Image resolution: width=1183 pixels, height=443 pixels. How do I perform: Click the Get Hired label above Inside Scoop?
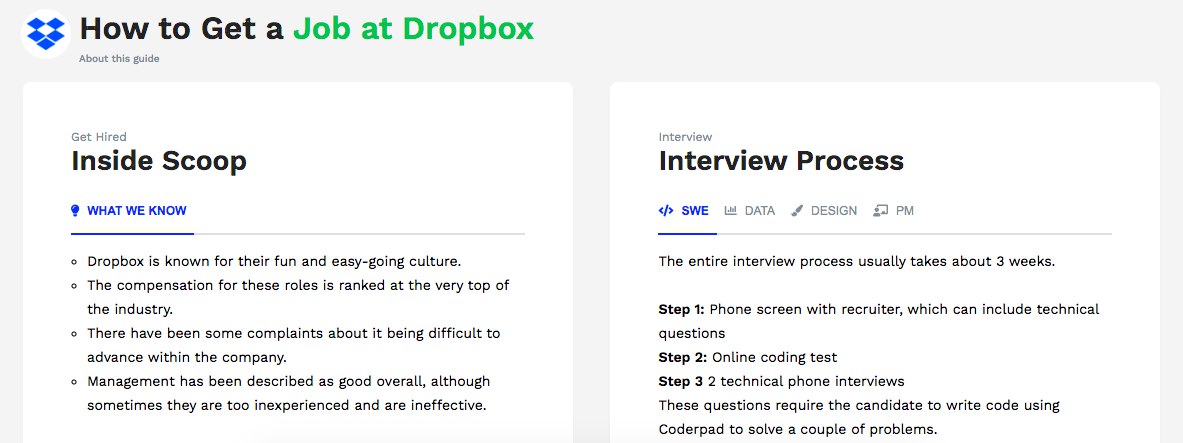(99, 137)
